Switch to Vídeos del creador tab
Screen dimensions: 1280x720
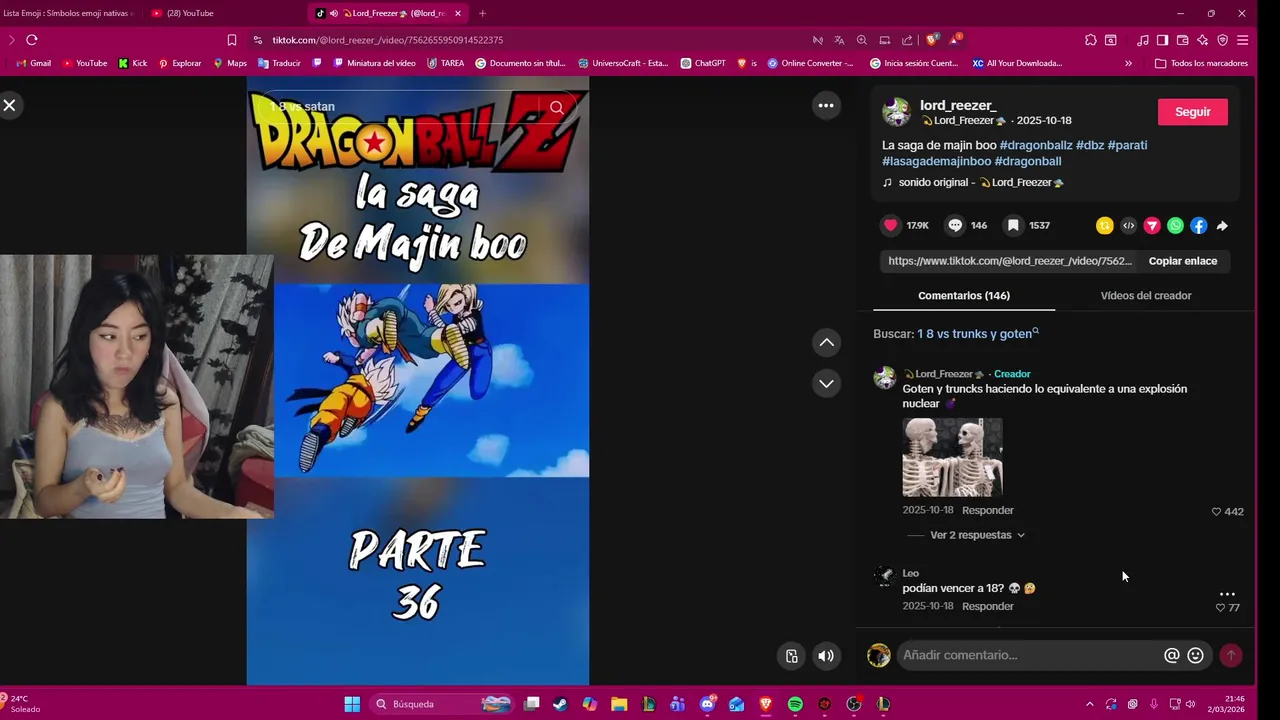point(1146,296)
